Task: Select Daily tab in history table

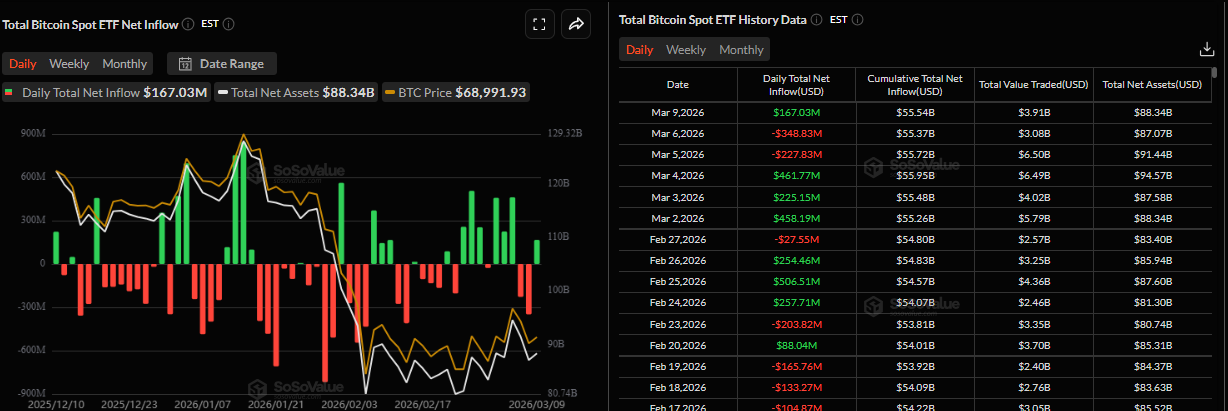Action: 640,50
